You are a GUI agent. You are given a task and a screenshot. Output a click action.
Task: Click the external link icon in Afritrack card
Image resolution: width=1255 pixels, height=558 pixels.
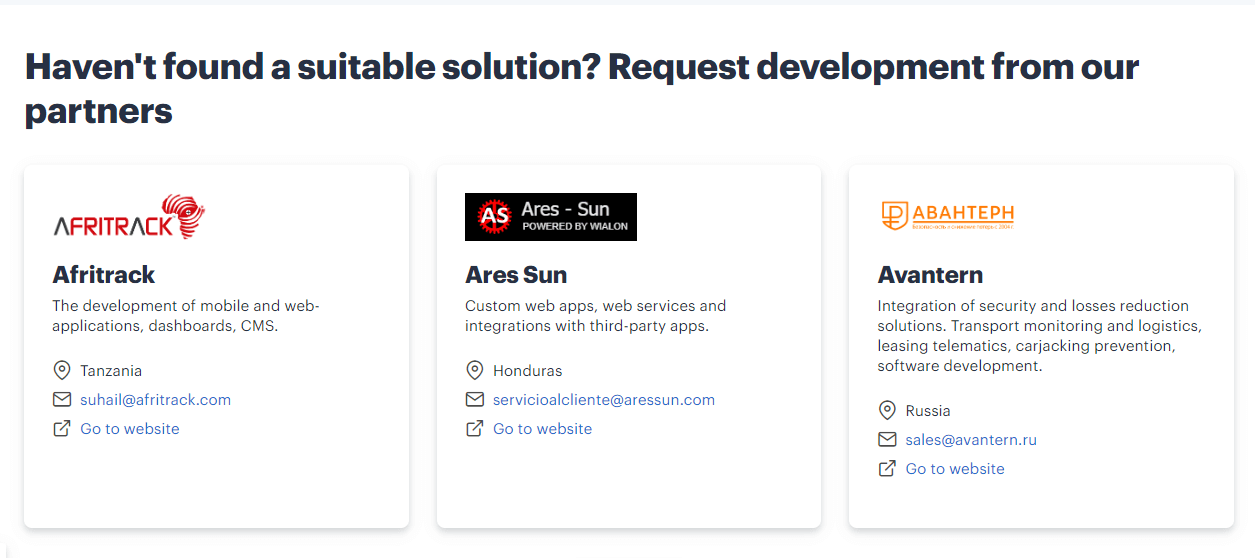tap(62, 429)
